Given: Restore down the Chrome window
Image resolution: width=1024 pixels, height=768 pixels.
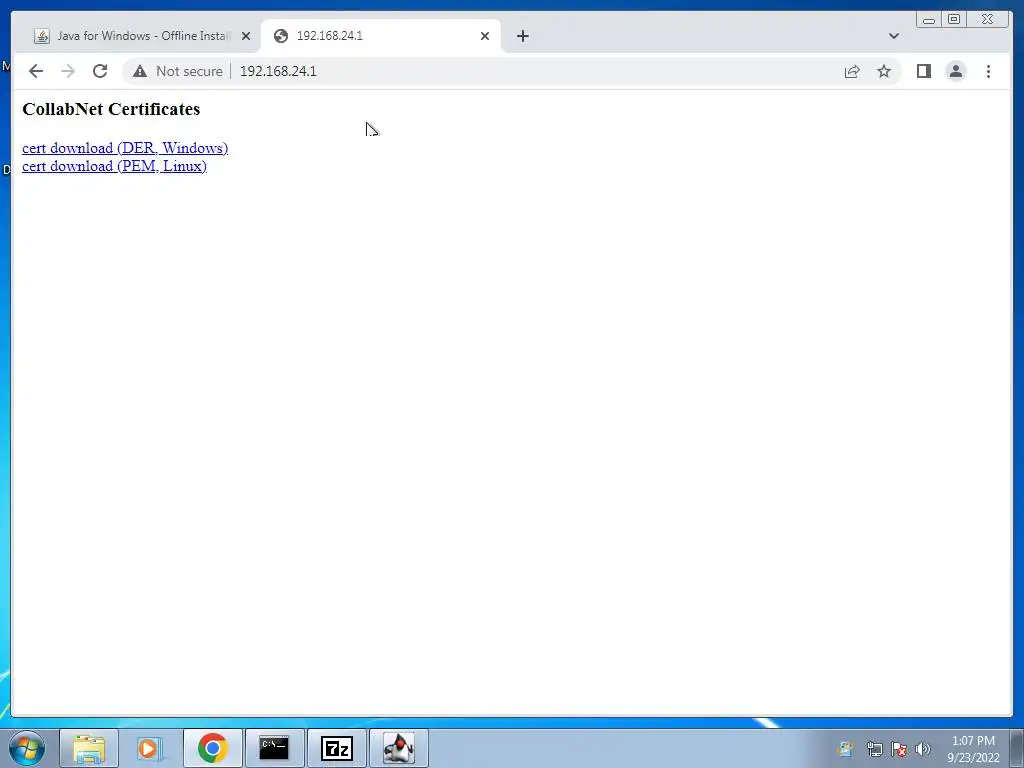Looking at the screenshot, I should (953, 20).
